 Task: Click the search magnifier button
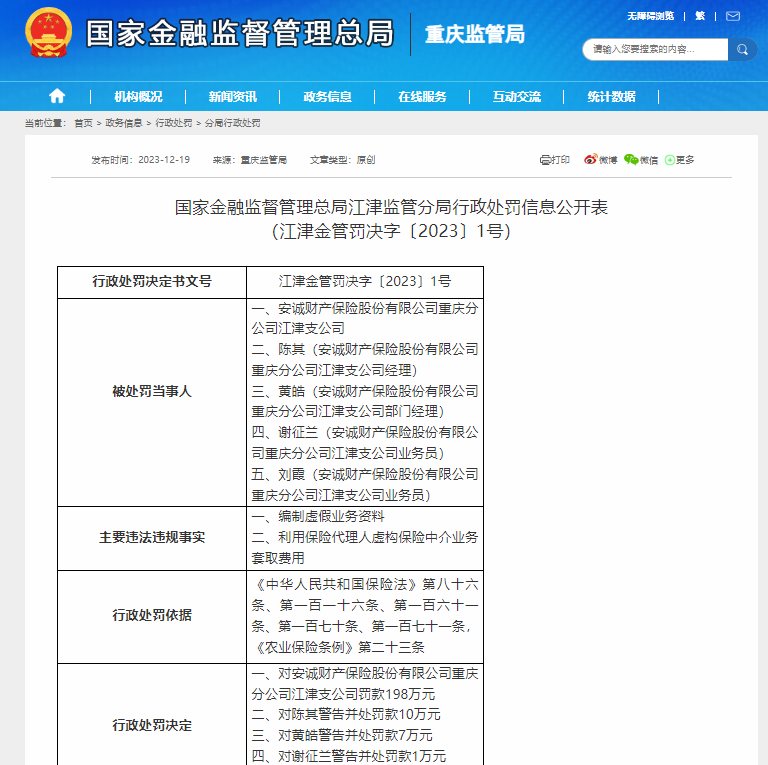tap(743, 49)
